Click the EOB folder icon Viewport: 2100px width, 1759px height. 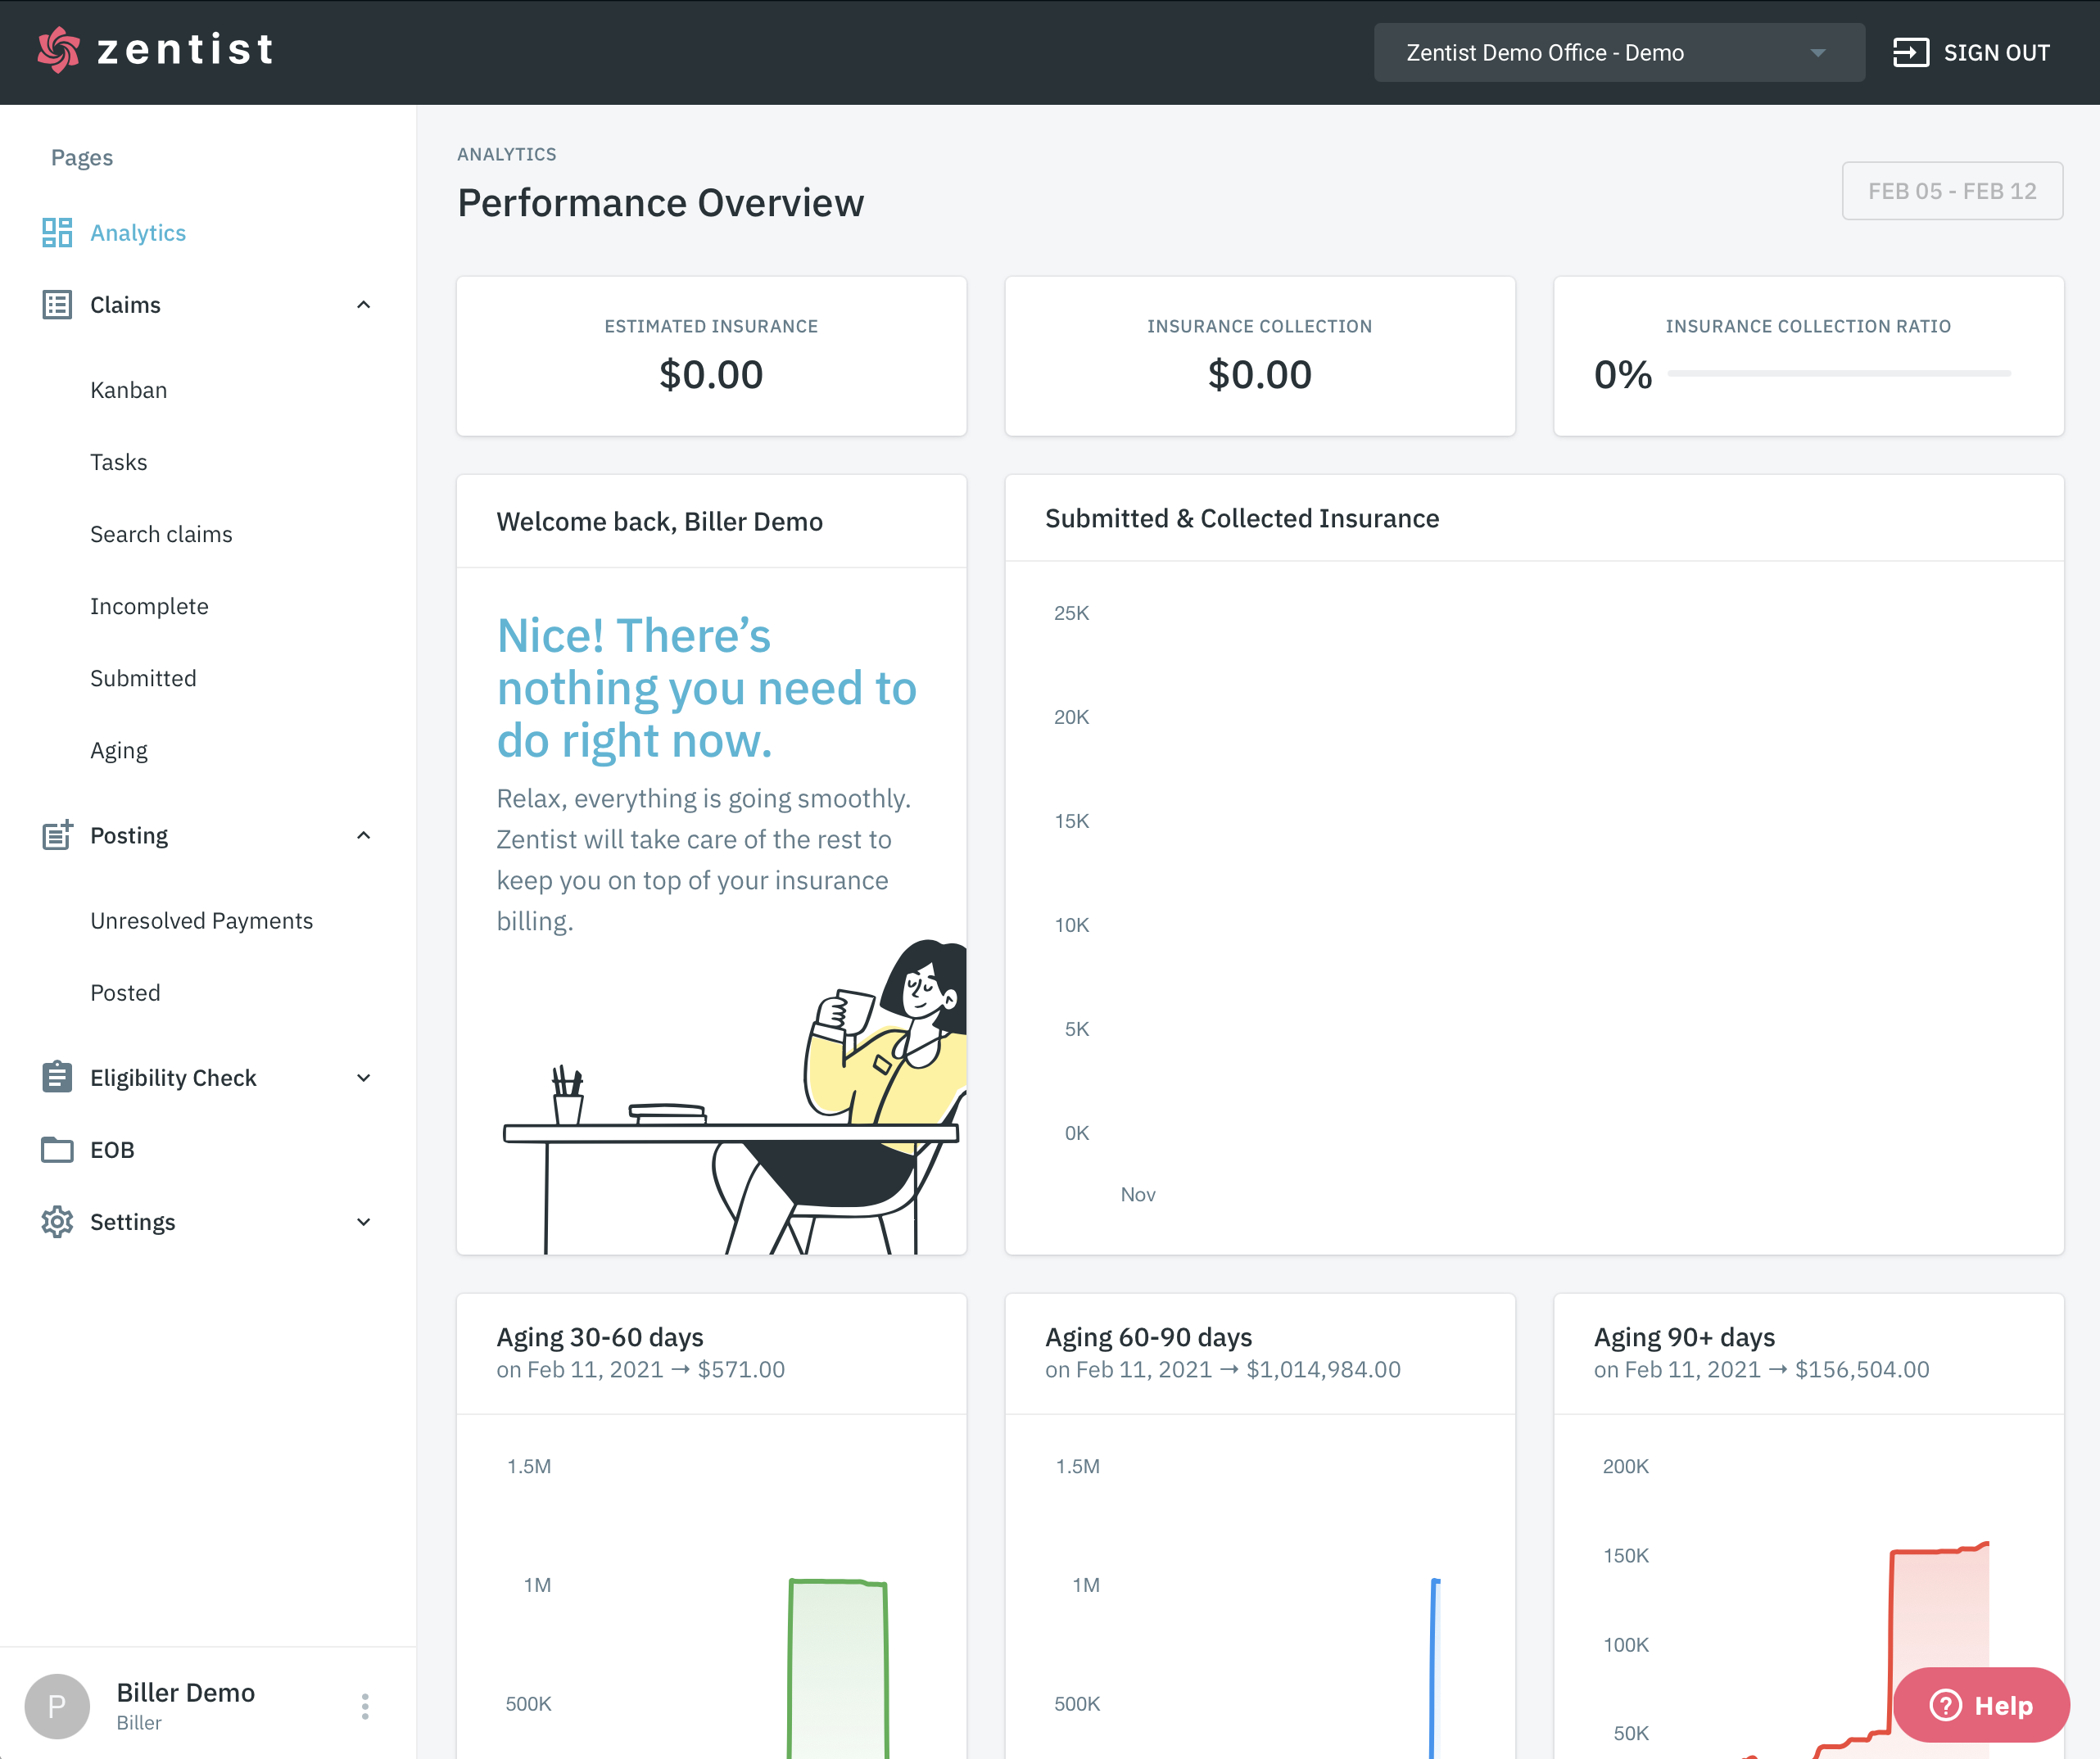pyautogui.click(x=57, y=1149)
